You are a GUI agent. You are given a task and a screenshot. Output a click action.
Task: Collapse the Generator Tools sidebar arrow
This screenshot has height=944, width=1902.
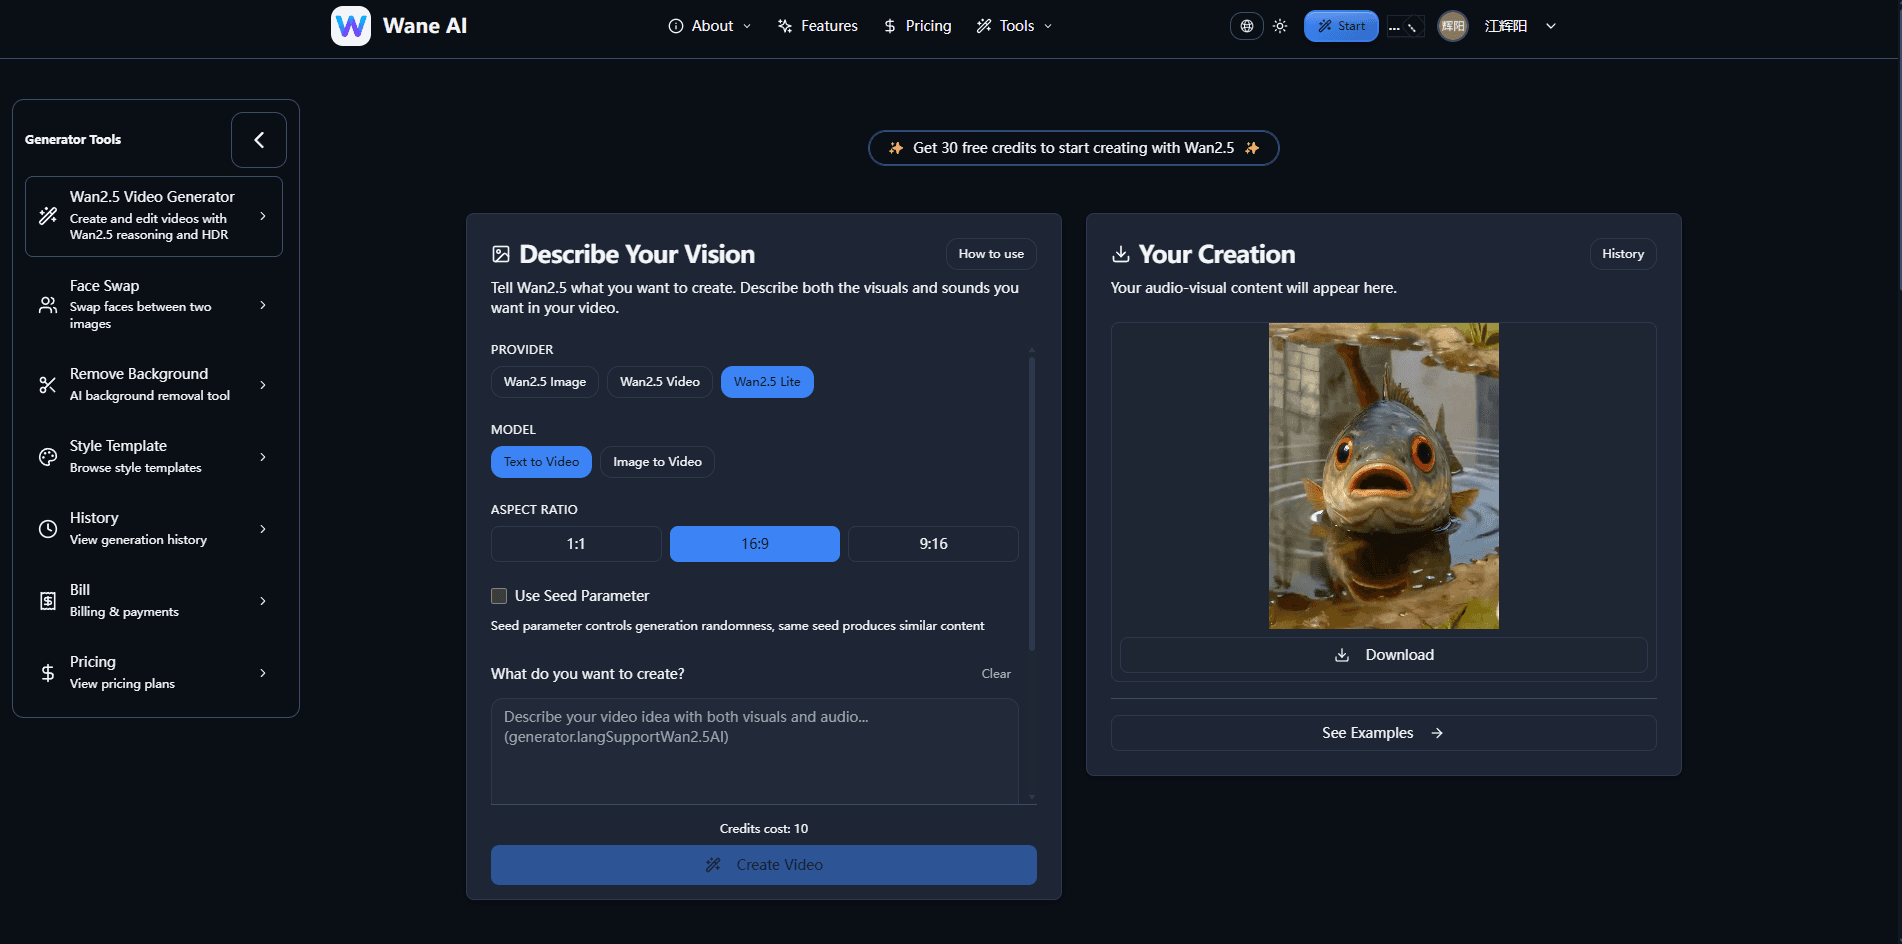tap(259, 140)
